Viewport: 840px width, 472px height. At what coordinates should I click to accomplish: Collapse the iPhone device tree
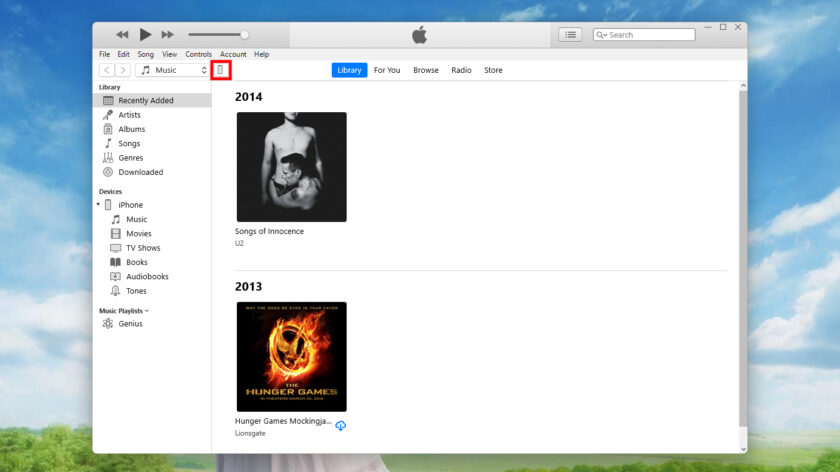(x=99, y=205)
